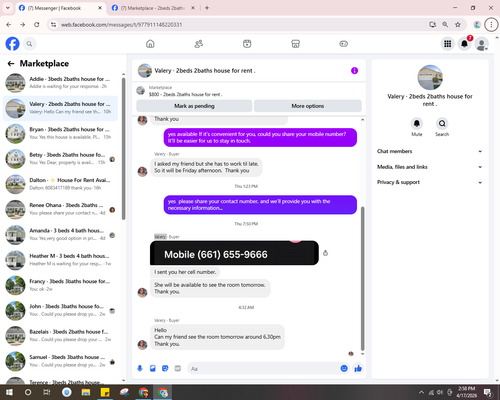Open Windows notification center
The image size is (500, 400).
488,392
